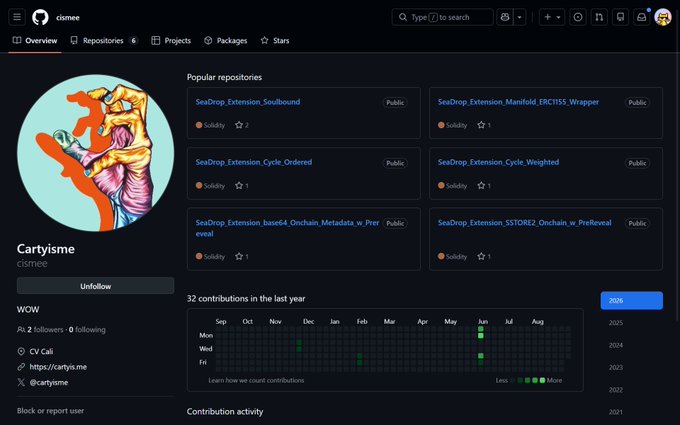Switch to the Packages tab
Screen dimensions: 680x425
point(226,40)
